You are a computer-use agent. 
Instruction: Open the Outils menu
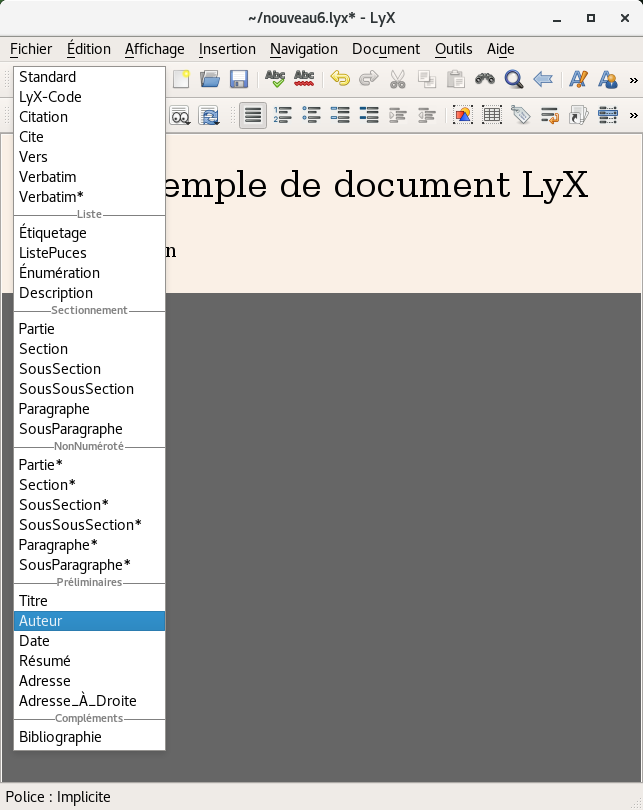453,49
